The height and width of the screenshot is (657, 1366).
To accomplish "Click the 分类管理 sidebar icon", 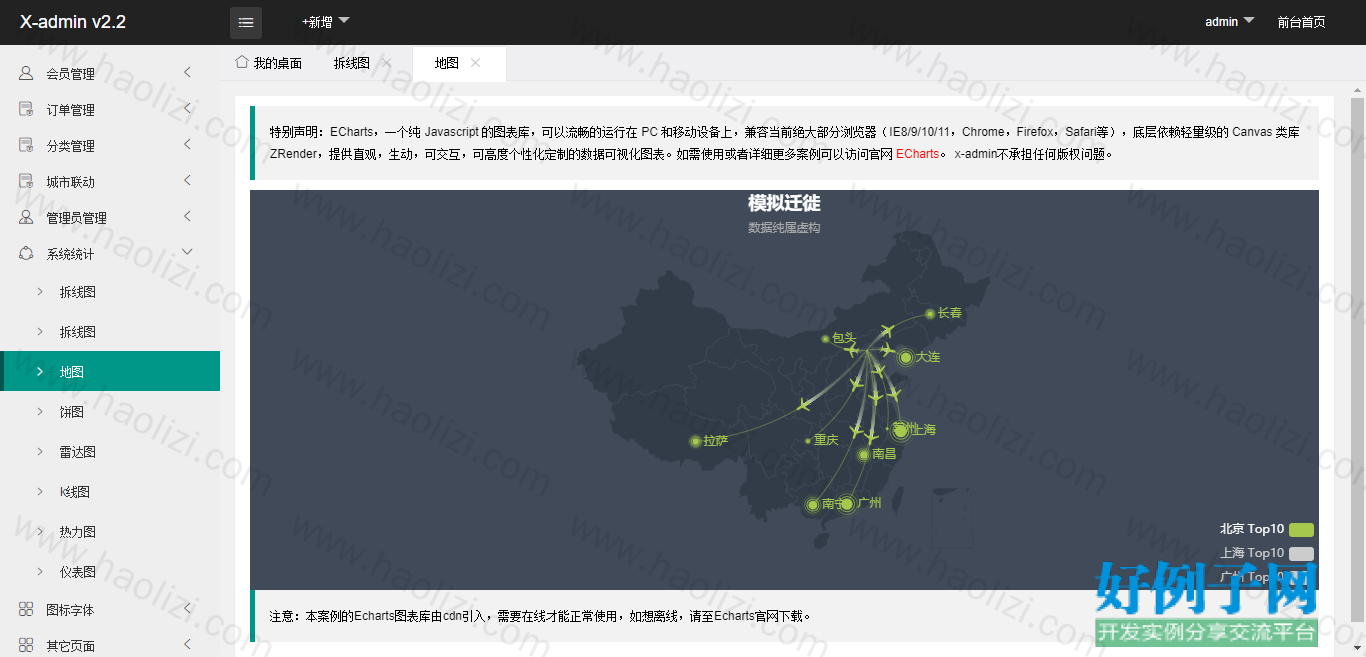I will coord(26,145).
